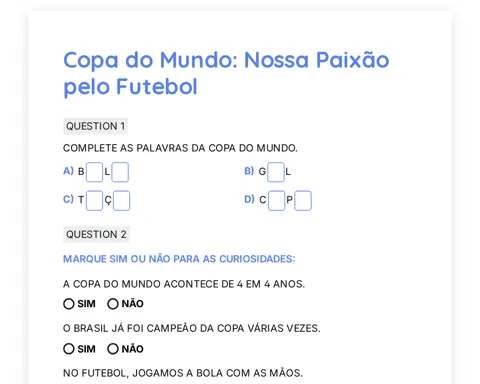Click the blue D) item label
The height and width of the screenshot is (384, 480).
[249, 199]
